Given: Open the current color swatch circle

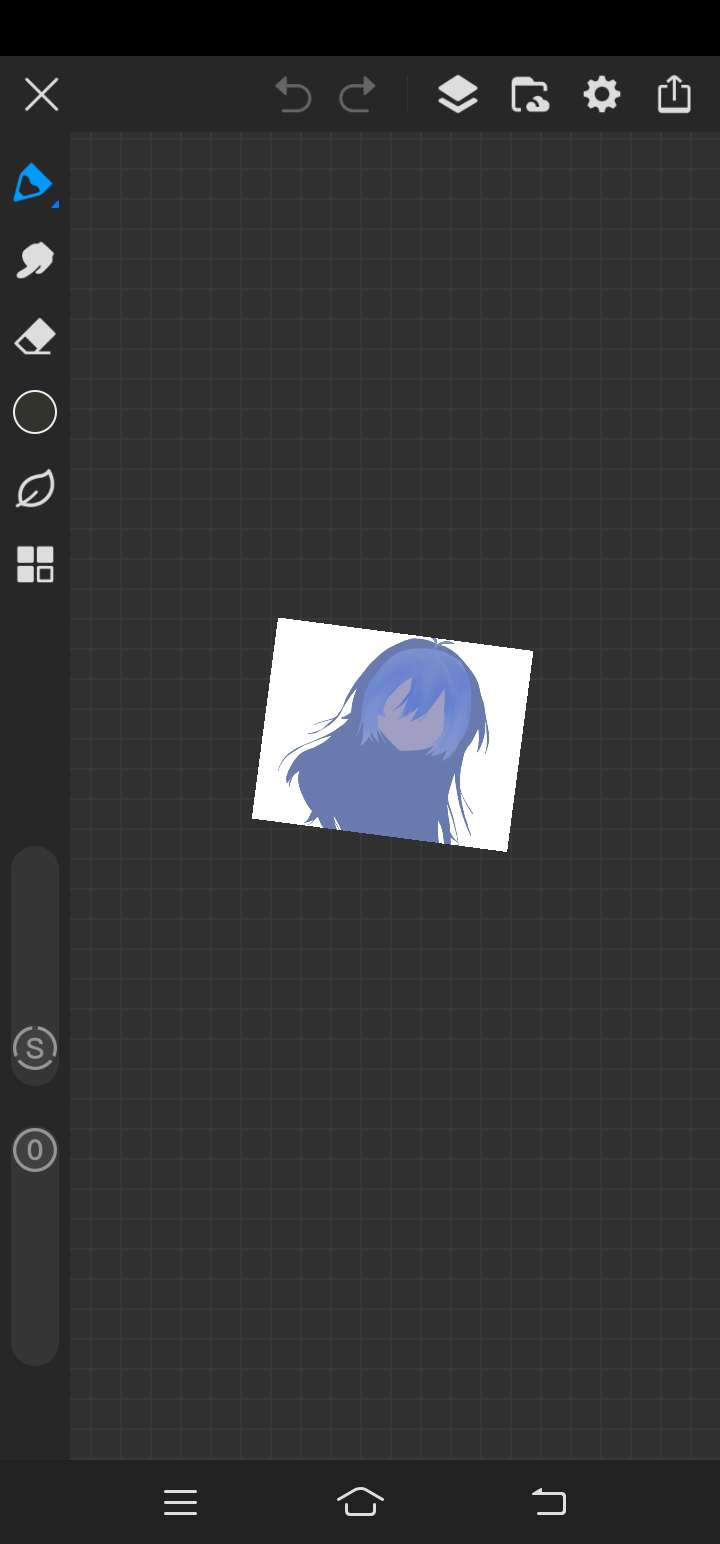Looking at the screenshot, I should click(x=35, y=412).
